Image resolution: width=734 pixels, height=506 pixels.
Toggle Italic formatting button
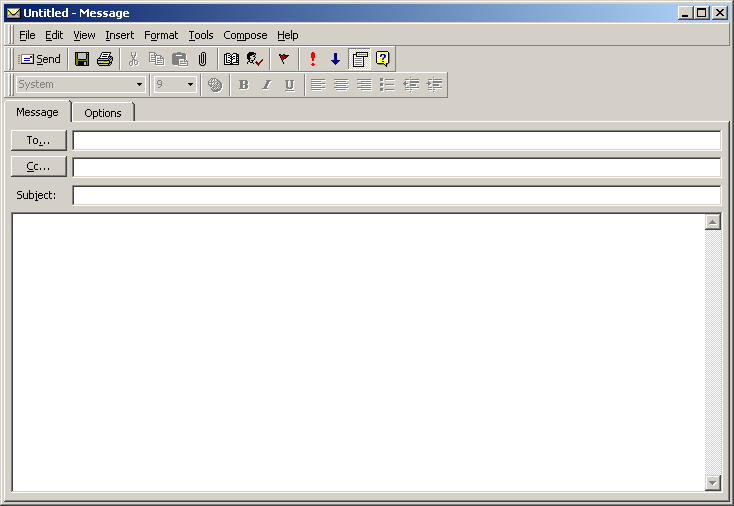(266, 85)
